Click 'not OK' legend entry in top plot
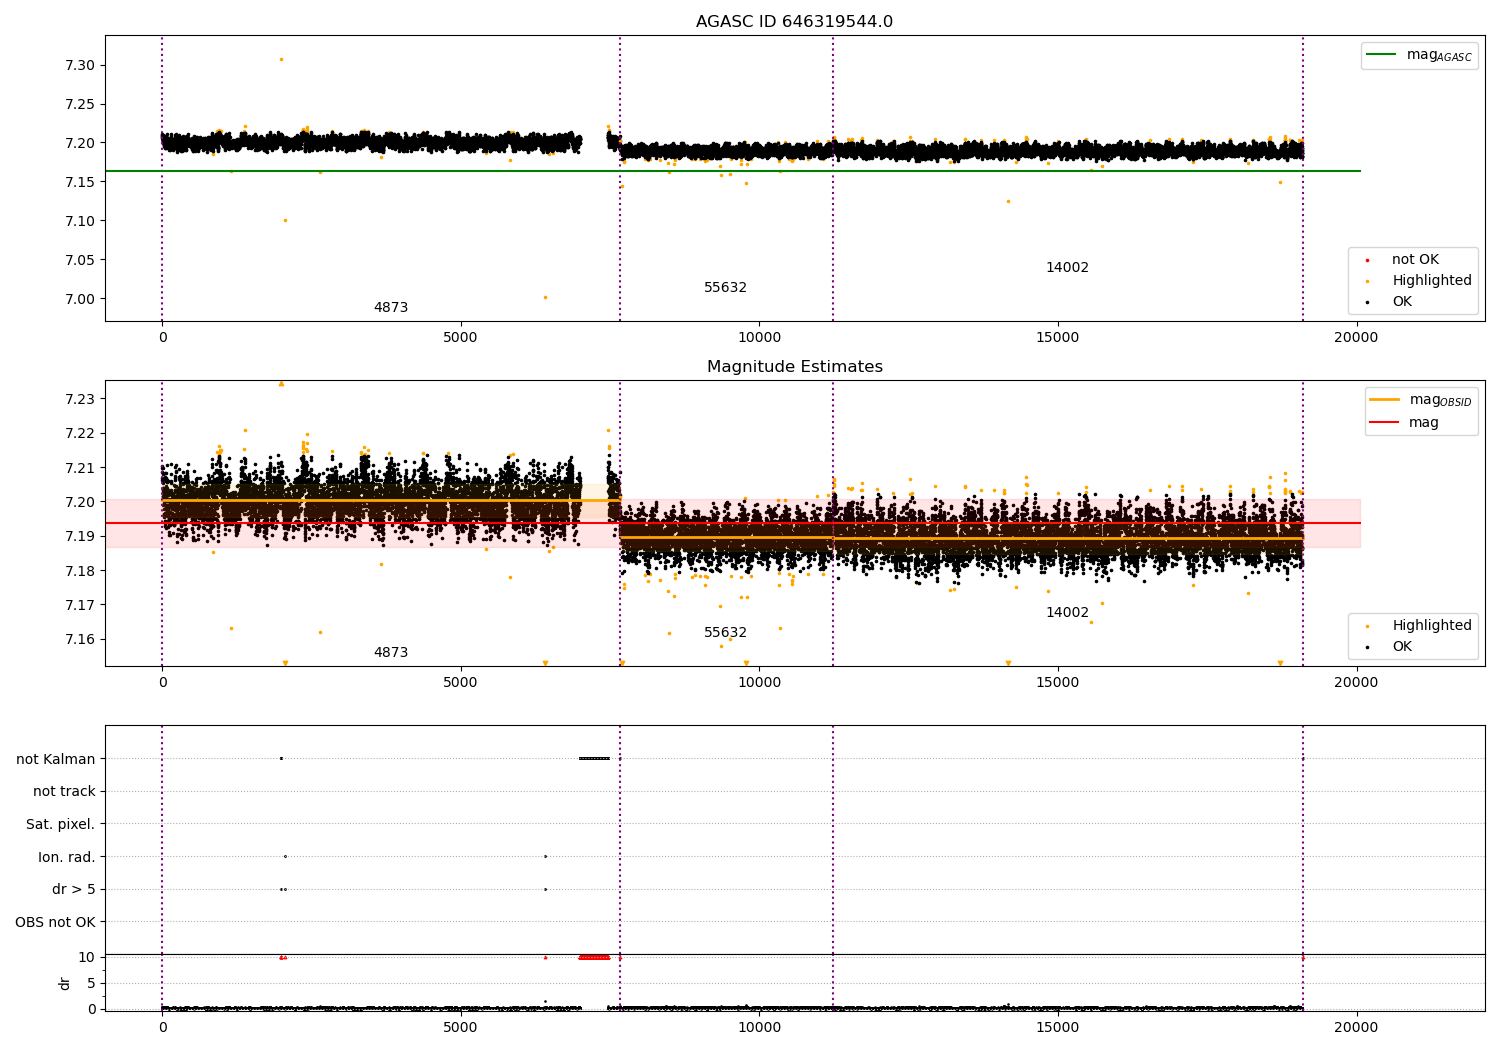Image resolution: width=1500 pixels, height=1050 pixels. click(x=1414, y=260)
